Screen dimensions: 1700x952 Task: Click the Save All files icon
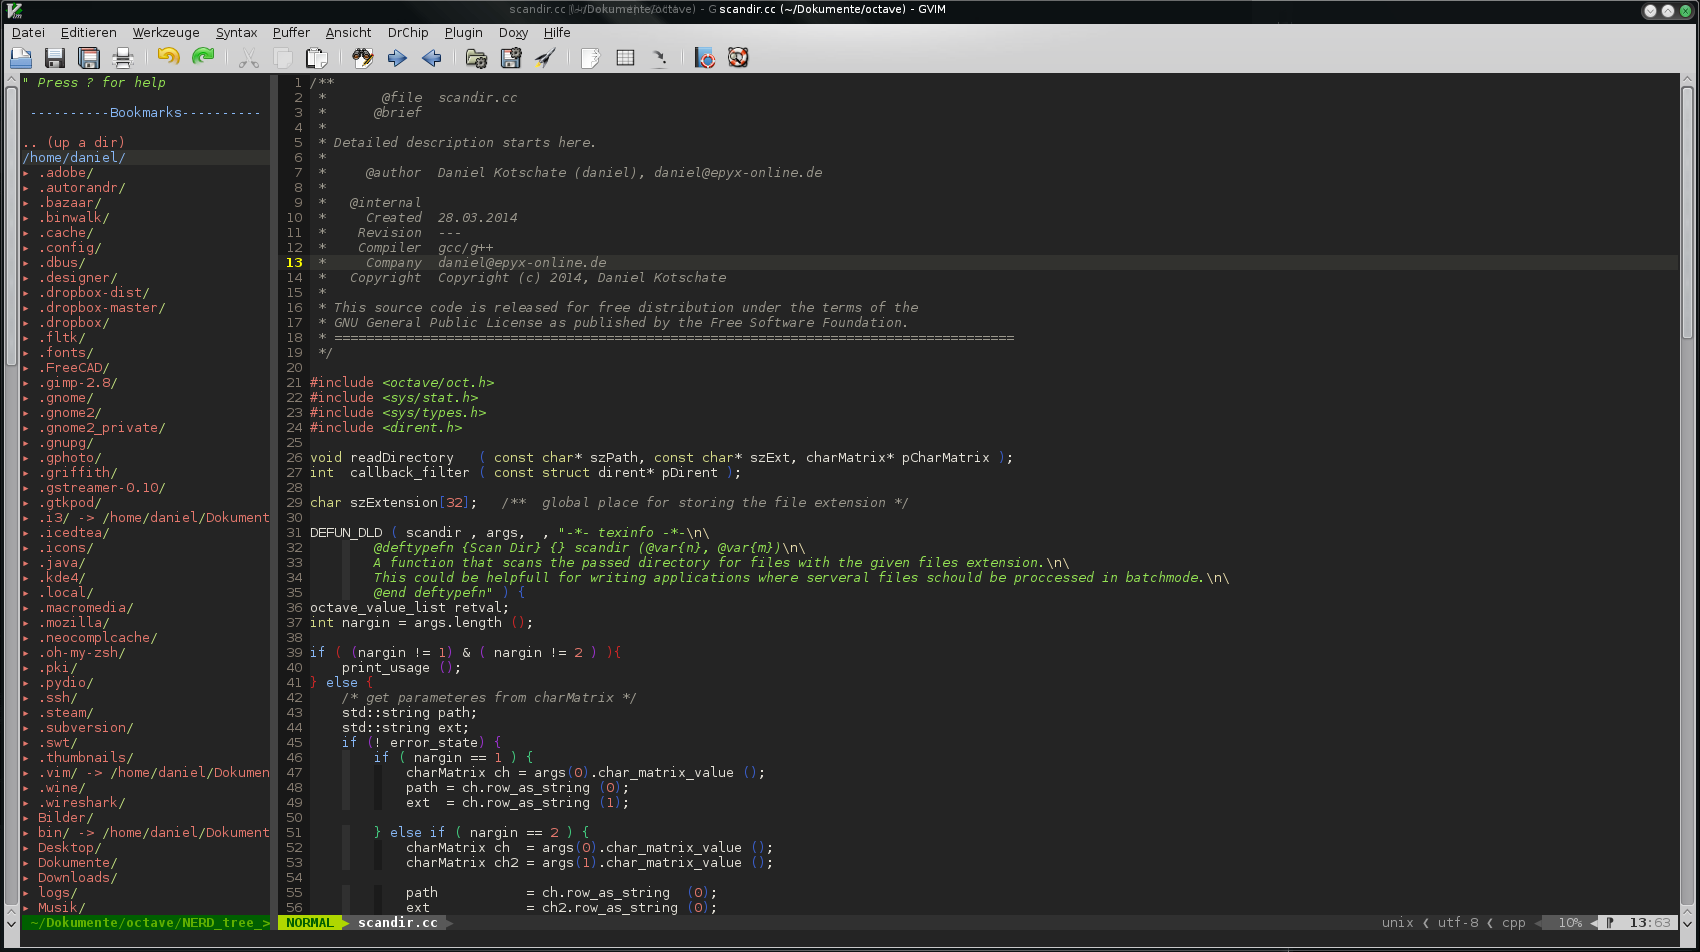click(89, 58)
